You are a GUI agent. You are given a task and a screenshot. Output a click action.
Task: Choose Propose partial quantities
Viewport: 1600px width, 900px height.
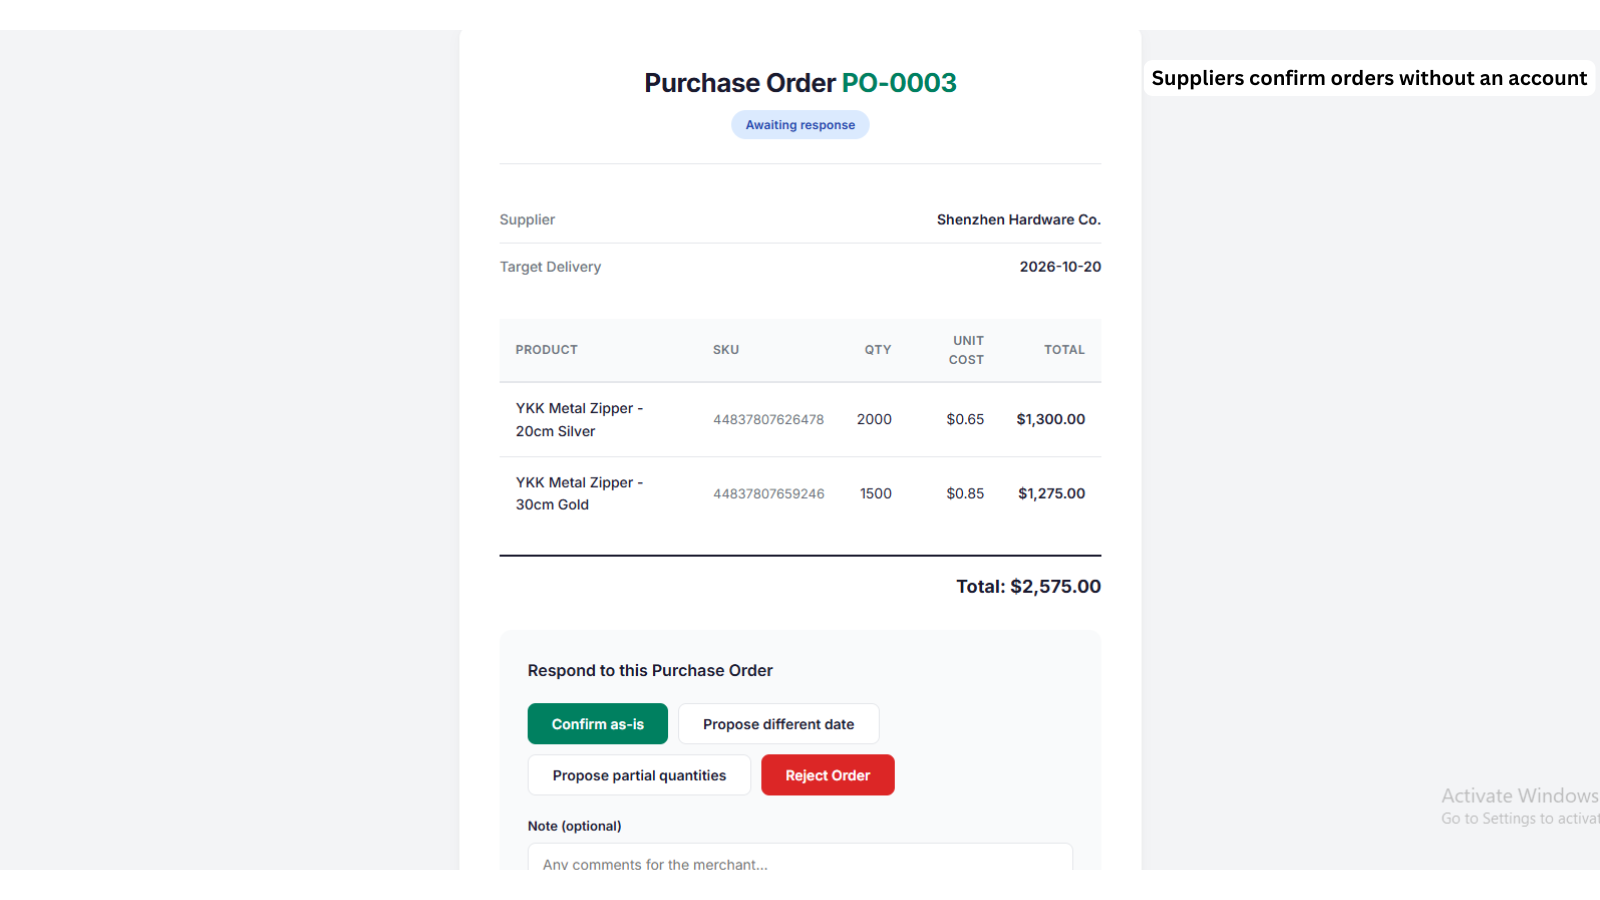(639, 775)
